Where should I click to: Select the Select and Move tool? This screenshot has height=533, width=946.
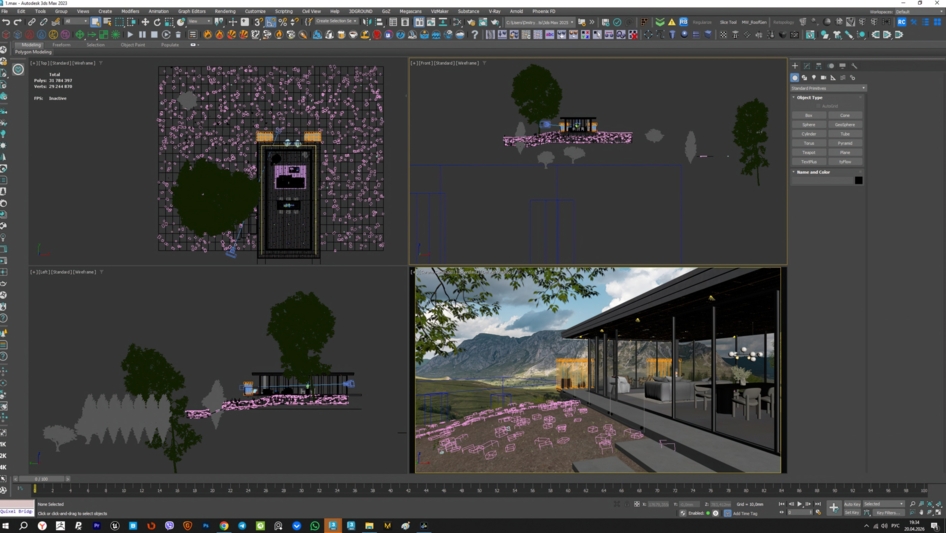(x=145, y=22)
